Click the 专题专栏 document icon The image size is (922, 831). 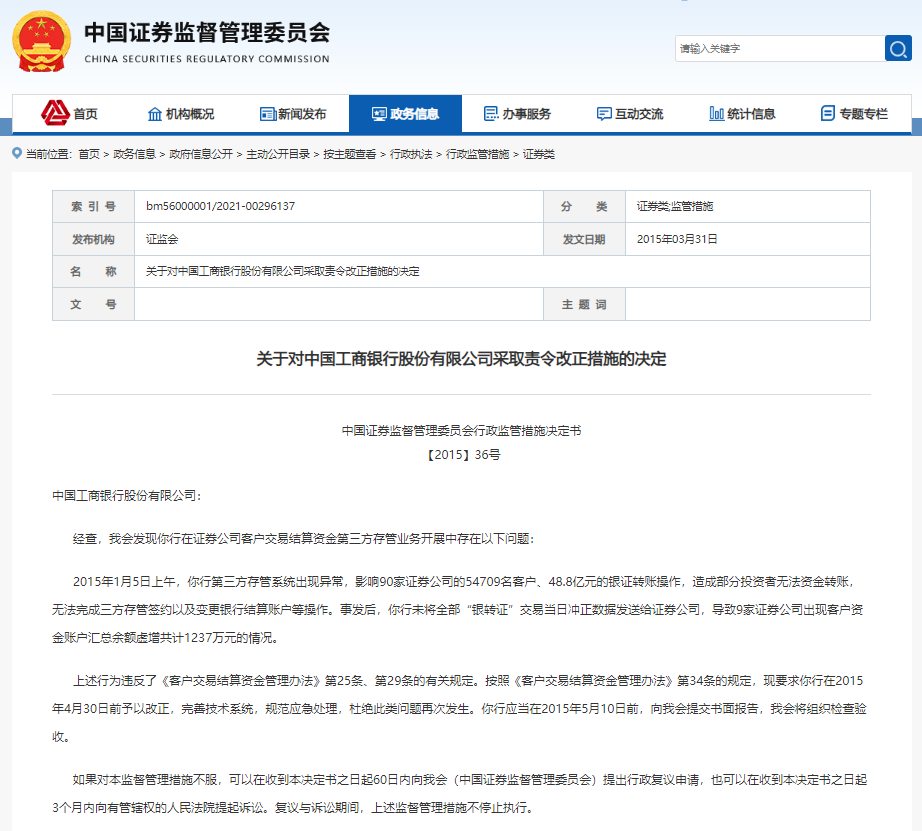827,114
